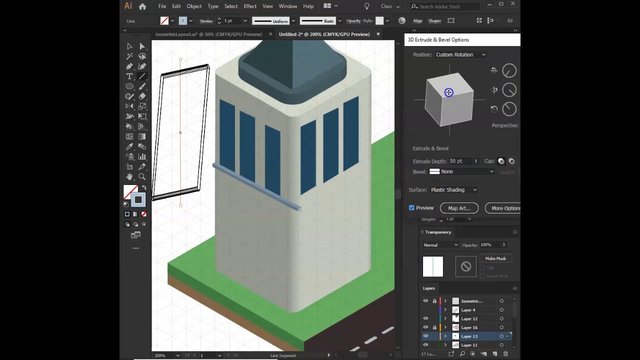Open stroke weight dropdown
Image resolution: width=640 pixels, height=360 pixels.
pos(245,21)
